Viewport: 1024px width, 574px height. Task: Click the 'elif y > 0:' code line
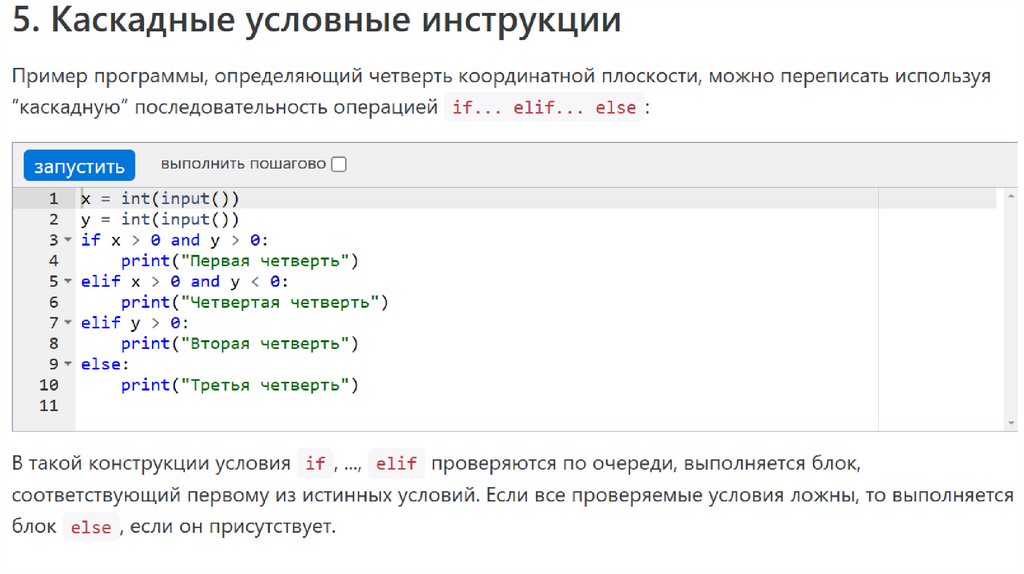pyautogui.click(x=135, y=323)
